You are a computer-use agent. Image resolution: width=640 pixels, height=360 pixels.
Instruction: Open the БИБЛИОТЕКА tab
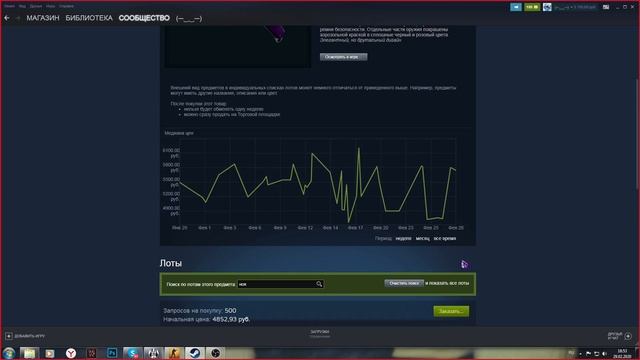pos(89,18)
